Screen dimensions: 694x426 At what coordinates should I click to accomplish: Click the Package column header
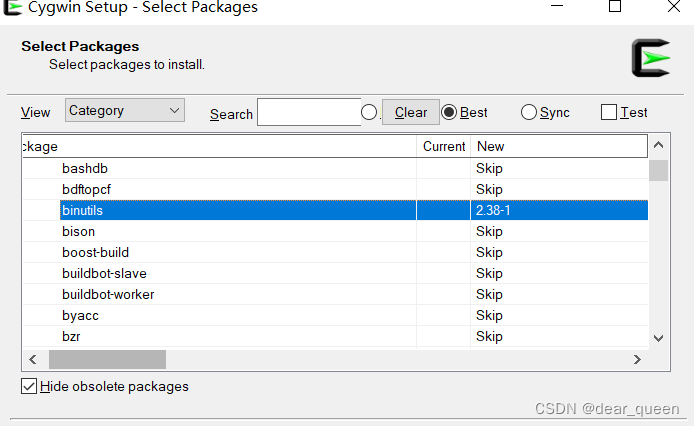click(x=219, y=147)
